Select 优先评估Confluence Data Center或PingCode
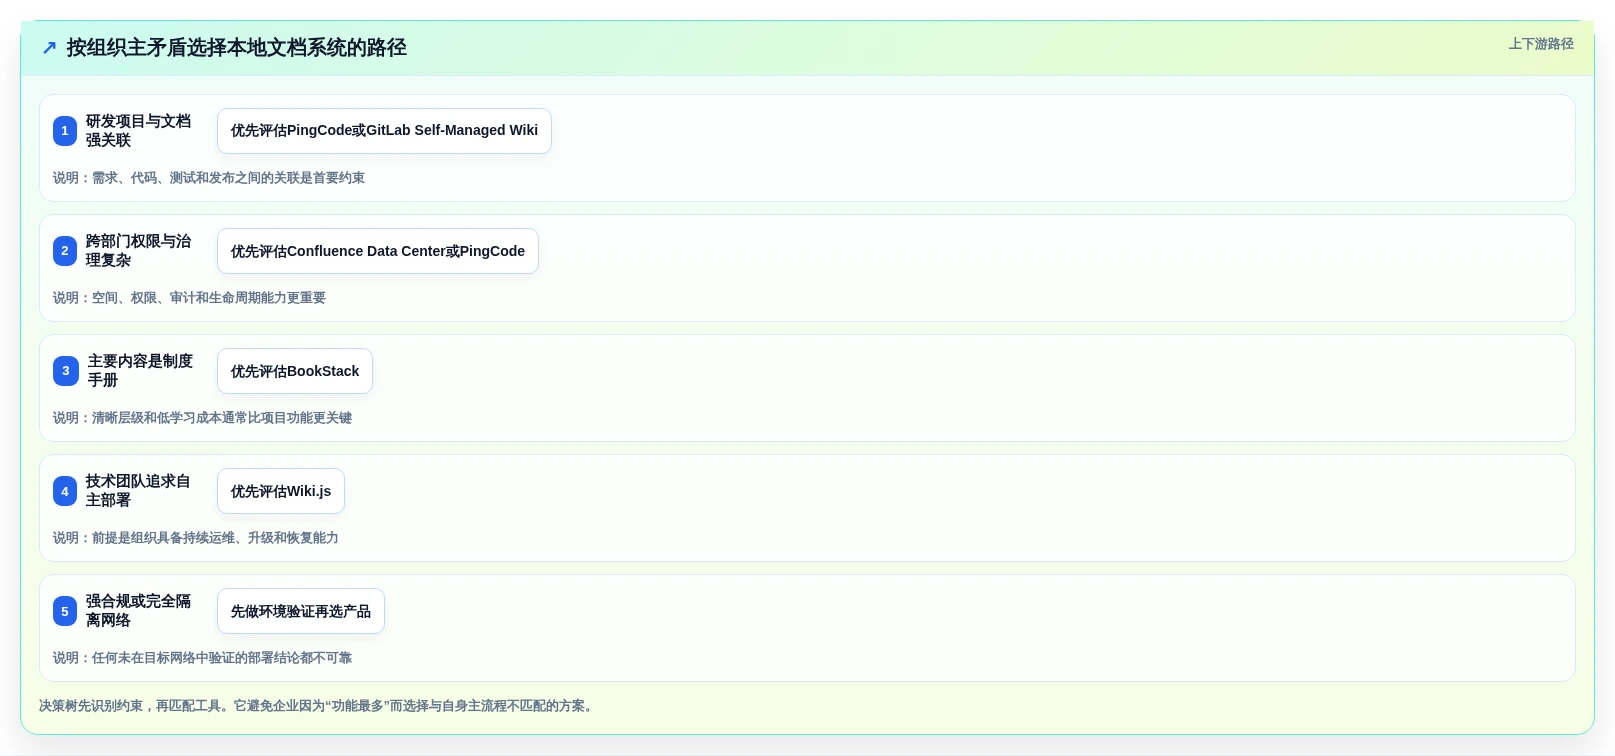1615x756 pixels. 378,251
